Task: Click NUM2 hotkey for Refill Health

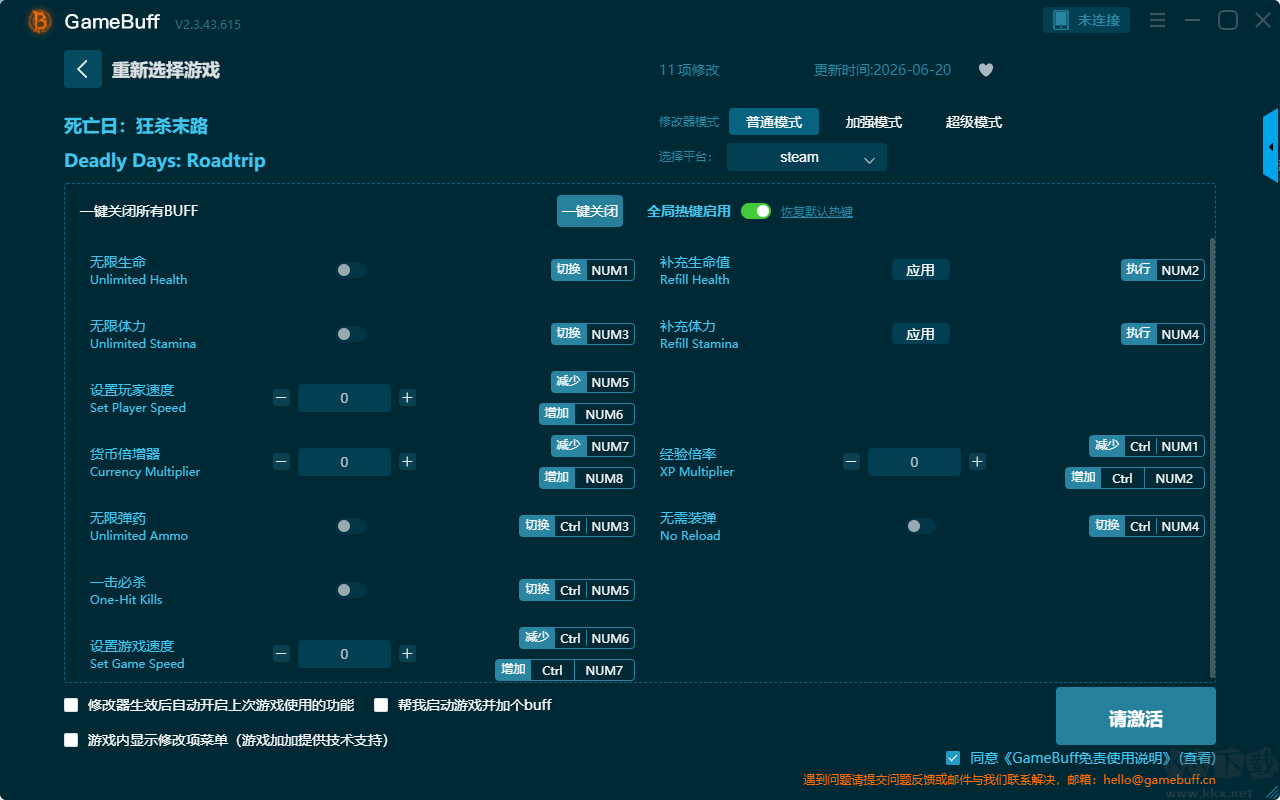Action: (1180, 270)
